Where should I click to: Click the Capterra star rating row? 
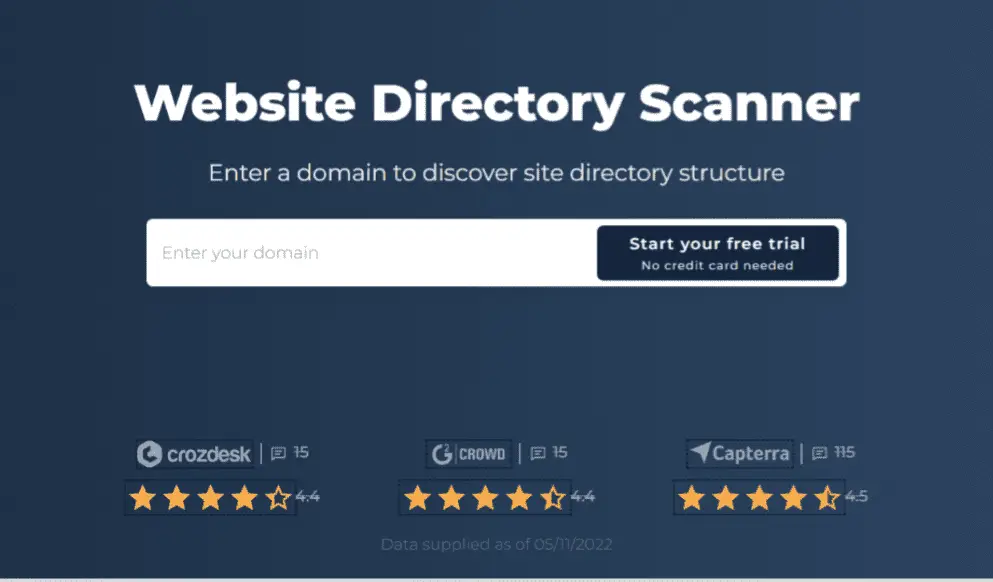(759, 497)
